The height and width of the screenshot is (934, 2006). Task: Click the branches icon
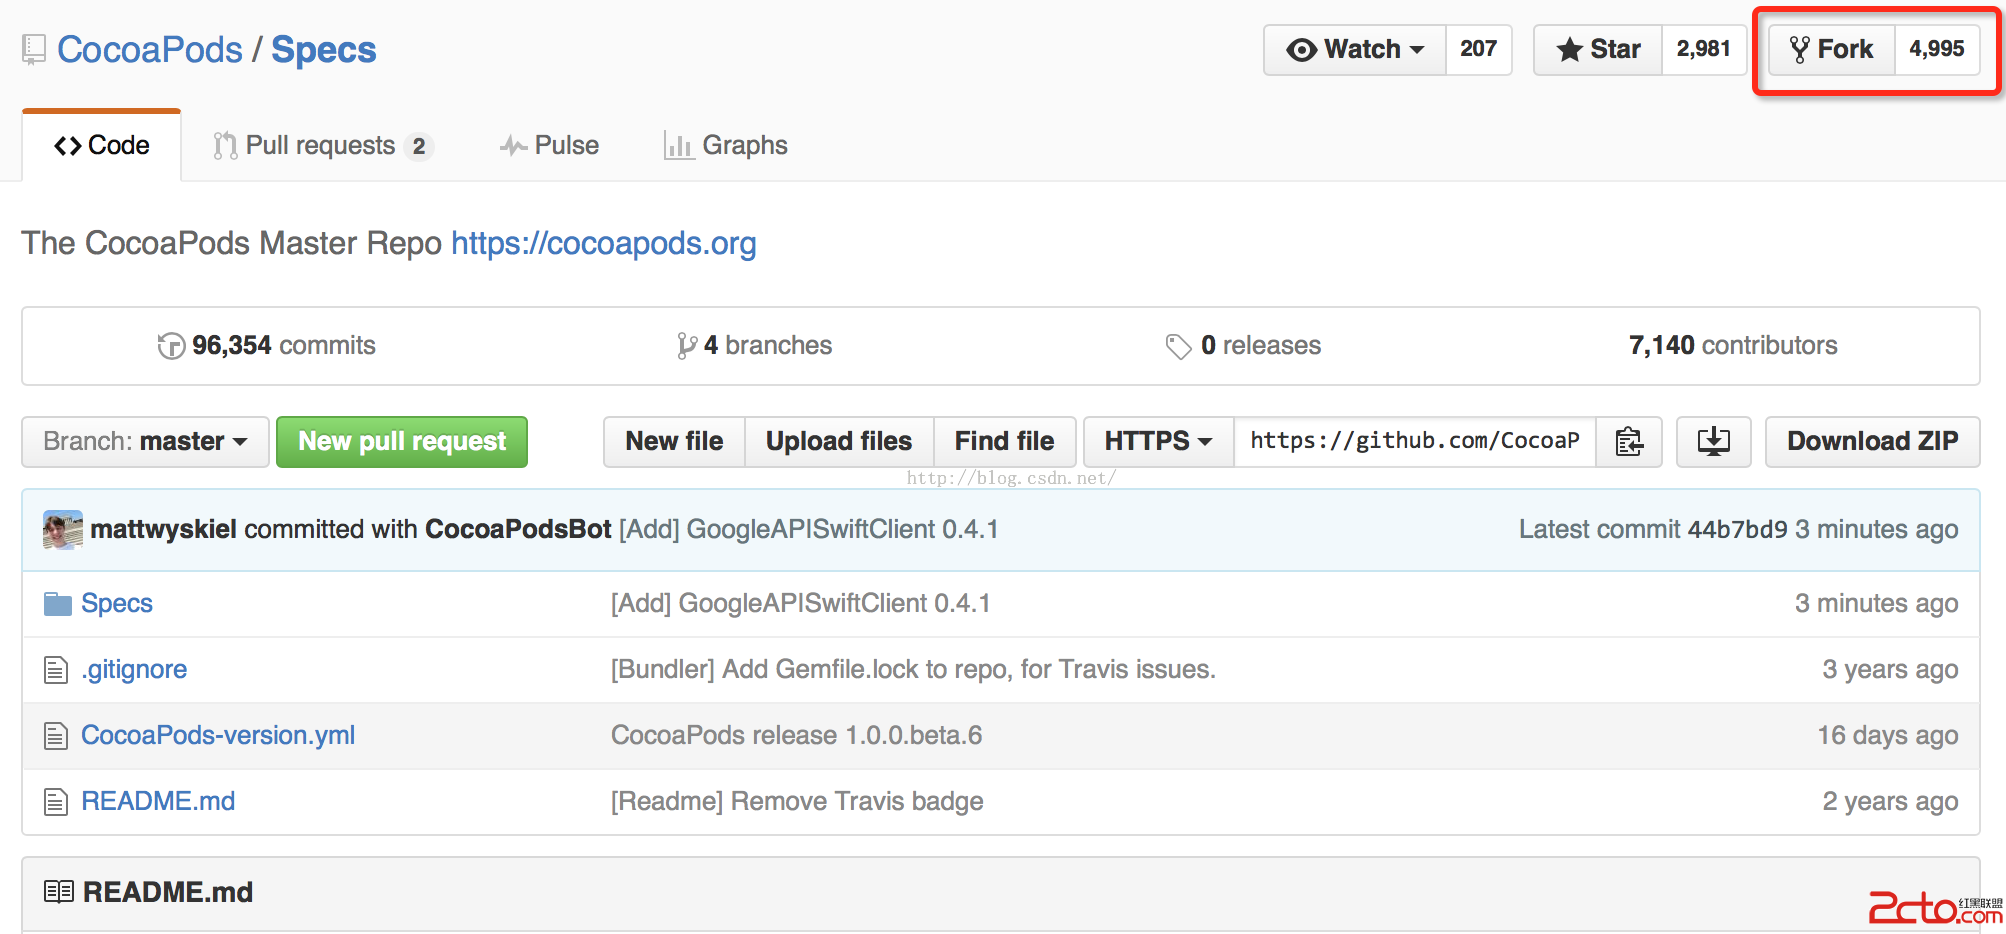(x=686, y=346)
